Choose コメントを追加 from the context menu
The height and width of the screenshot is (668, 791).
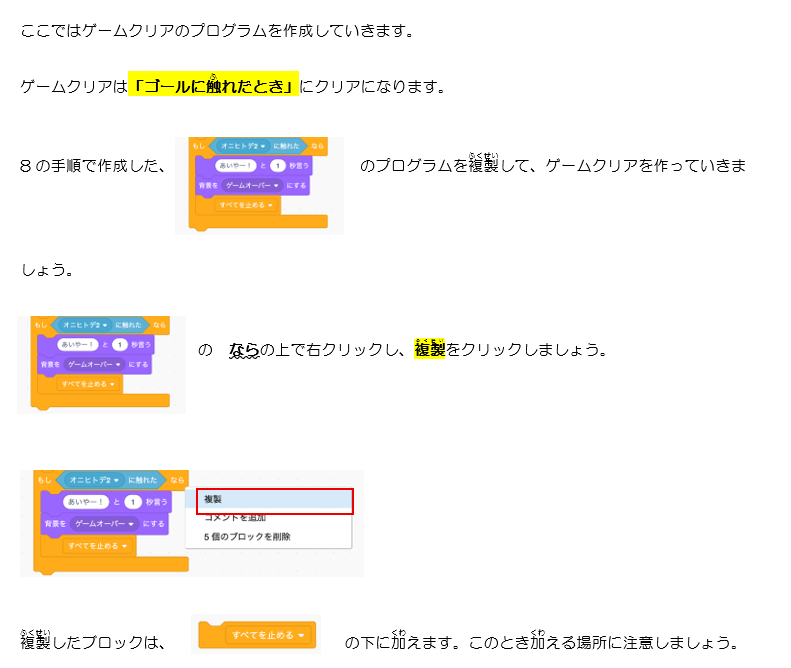tap(248, 517)
